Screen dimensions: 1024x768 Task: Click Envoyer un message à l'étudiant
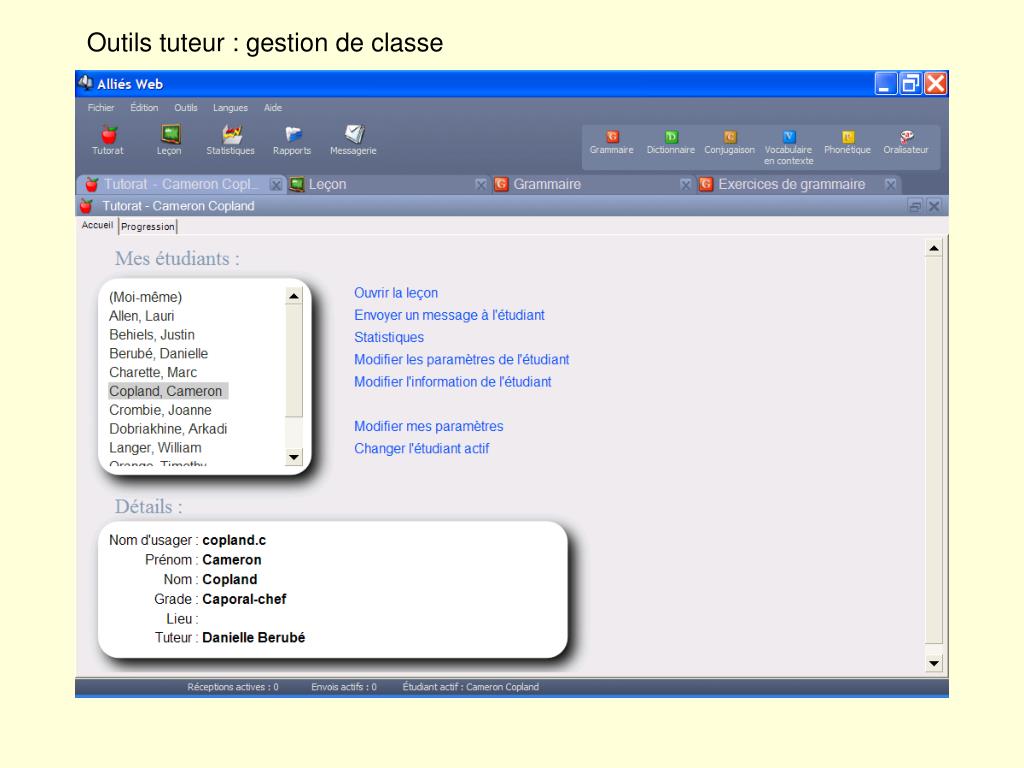pyautogui.click(x=449, y=315)
